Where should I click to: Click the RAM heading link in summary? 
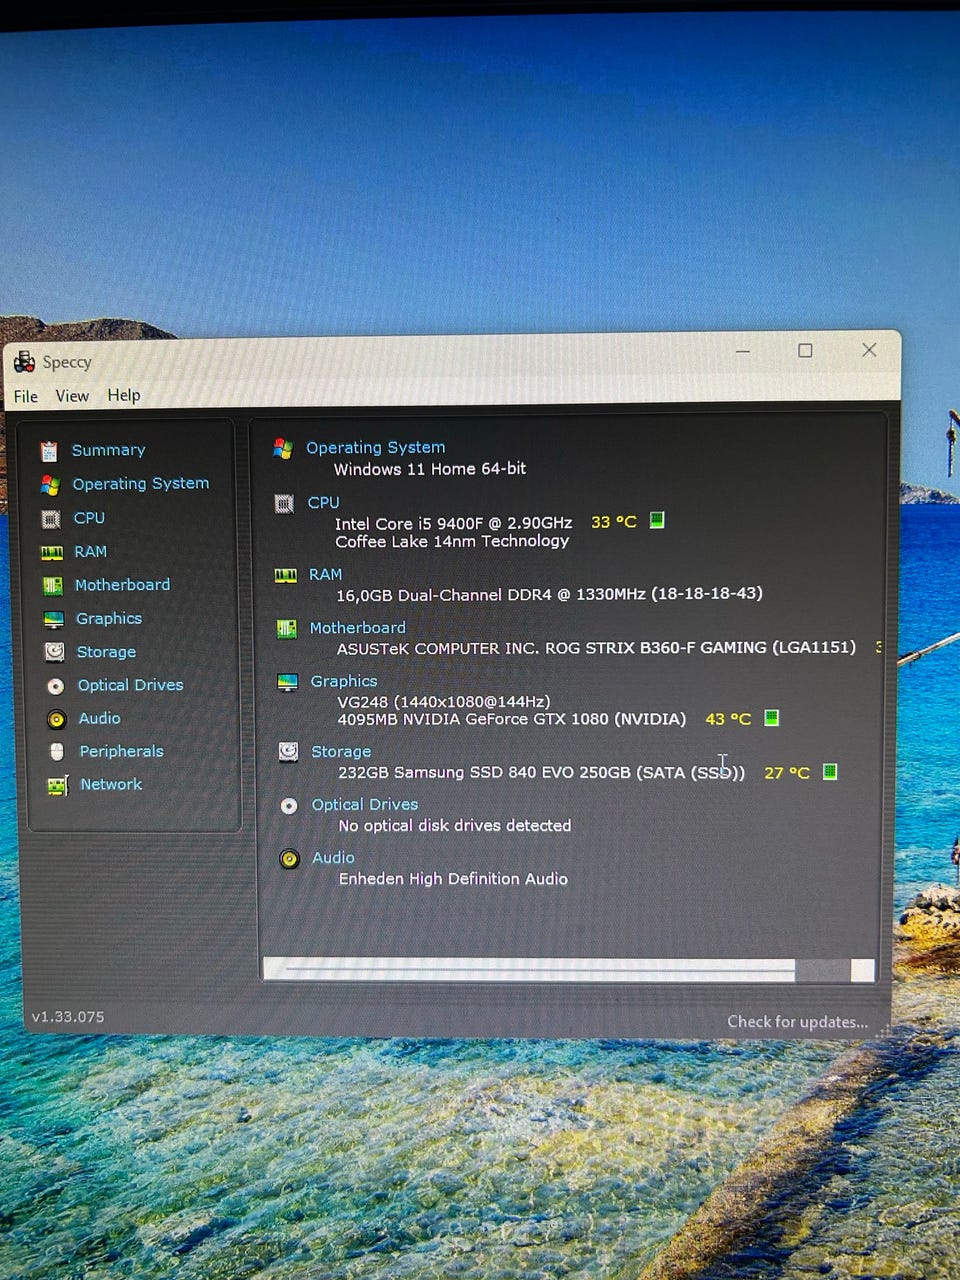[325, 575]
